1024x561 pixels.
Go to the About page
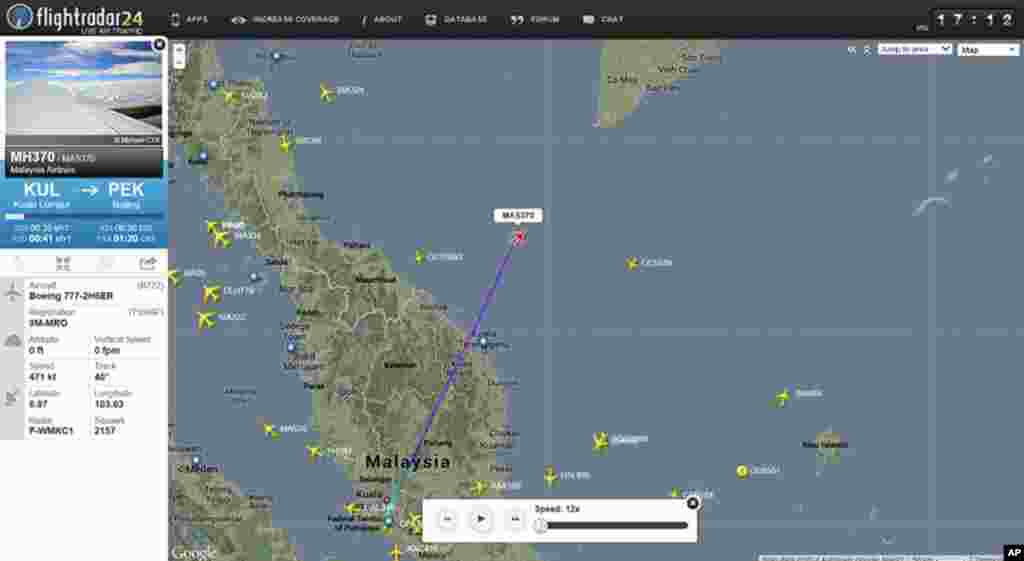[382, 19]
